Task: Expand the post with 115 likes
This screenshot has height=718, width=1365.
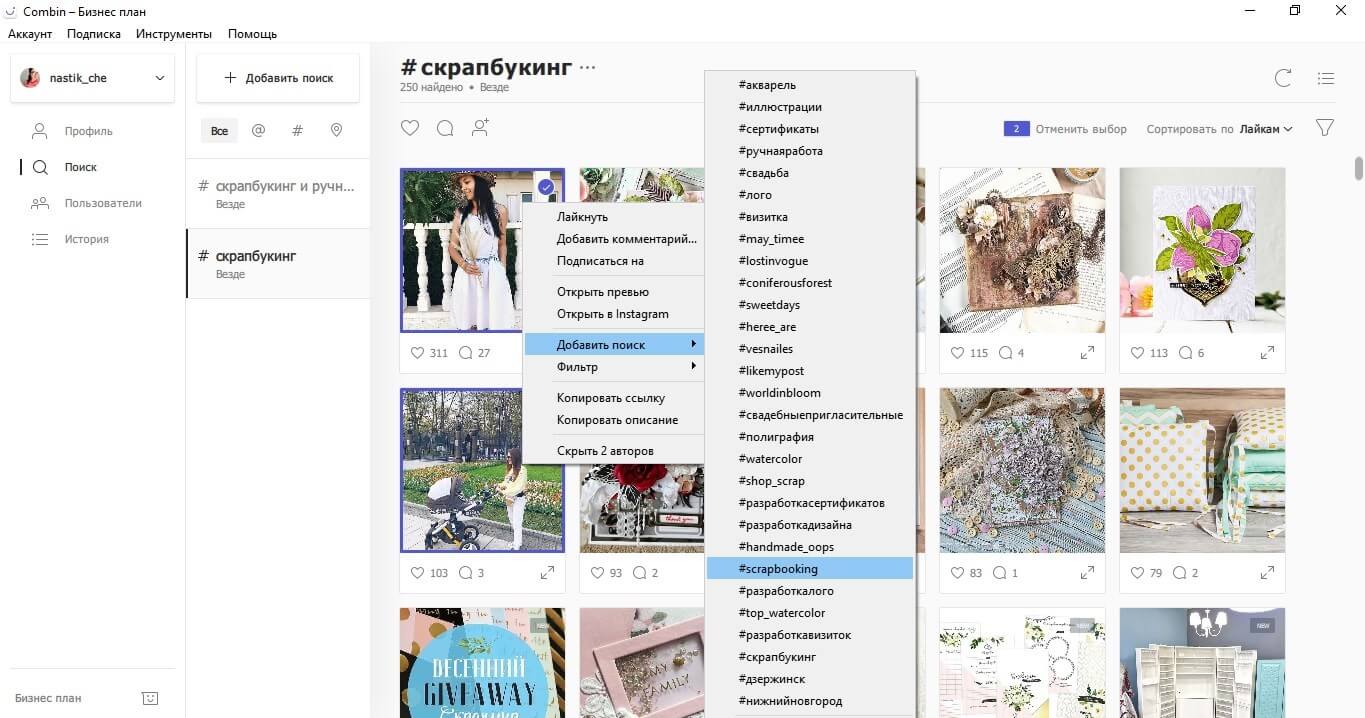Action: coord(1087,353)
